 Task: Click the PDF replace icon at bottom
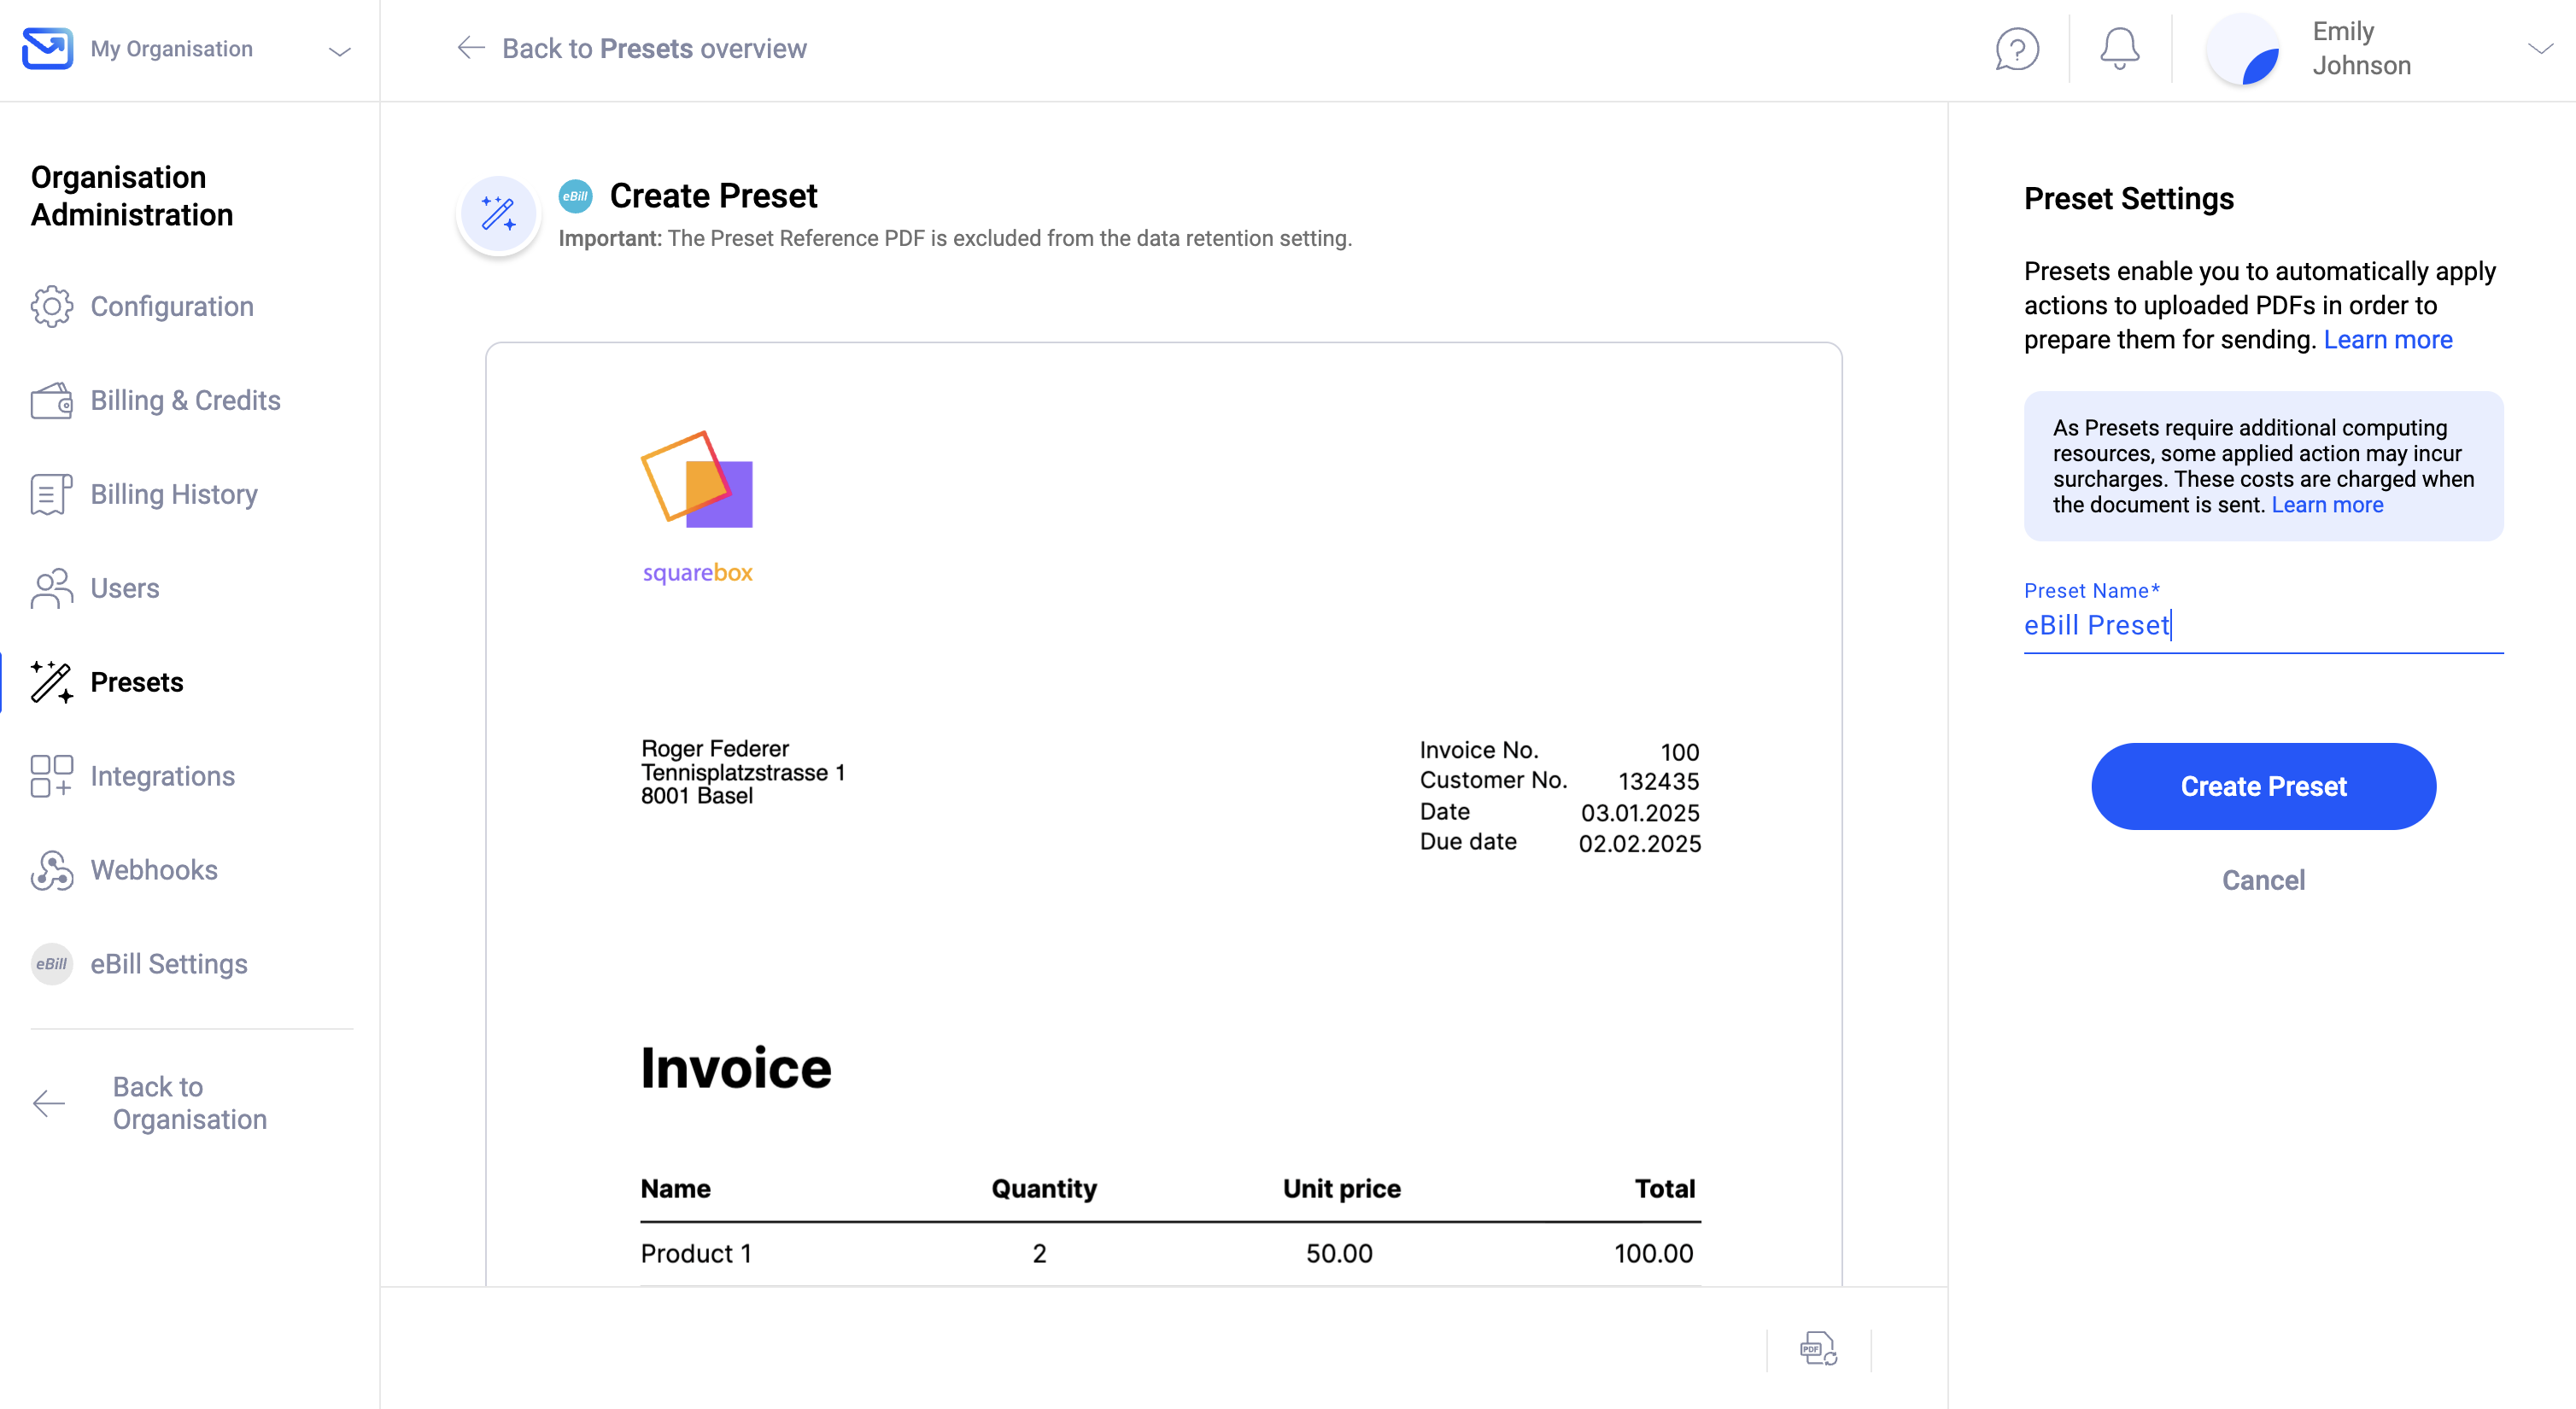coord(1818,1349)
